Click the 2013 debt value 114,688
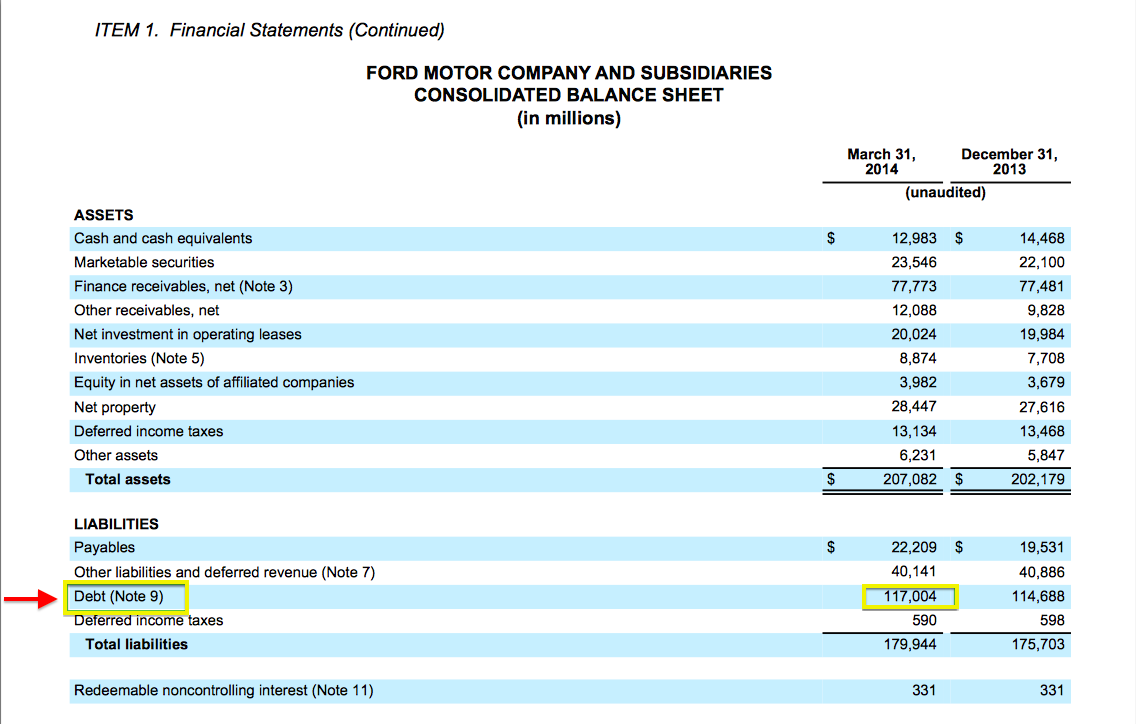The height and width of the screenshot is (724, 1136). [x=1038, y=597]
